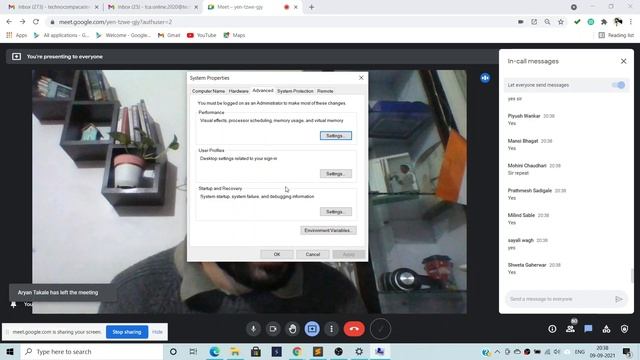The image size is (640, 360).
Task: Select the Advanced tab
Action: pos(262,90)
